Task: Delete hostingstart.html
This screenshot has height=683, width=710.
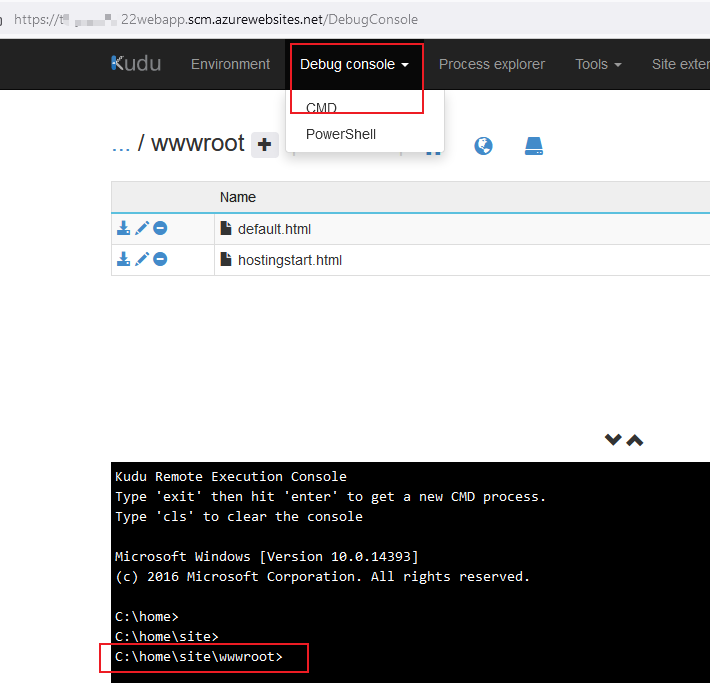Action: 160,259
